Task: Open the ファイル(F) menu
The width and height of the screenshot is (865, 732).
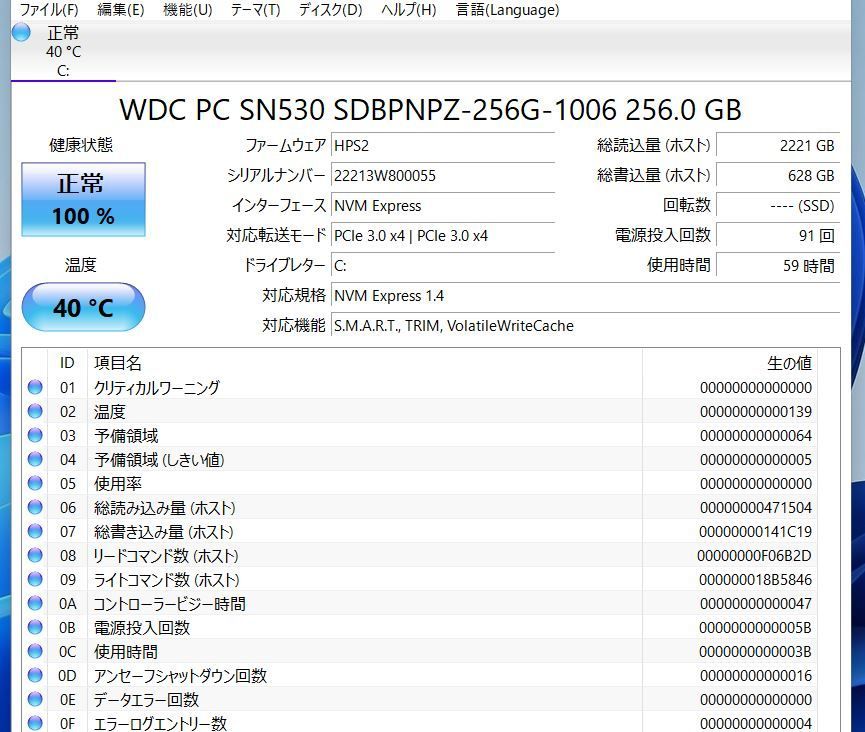Action: [49, 9]
